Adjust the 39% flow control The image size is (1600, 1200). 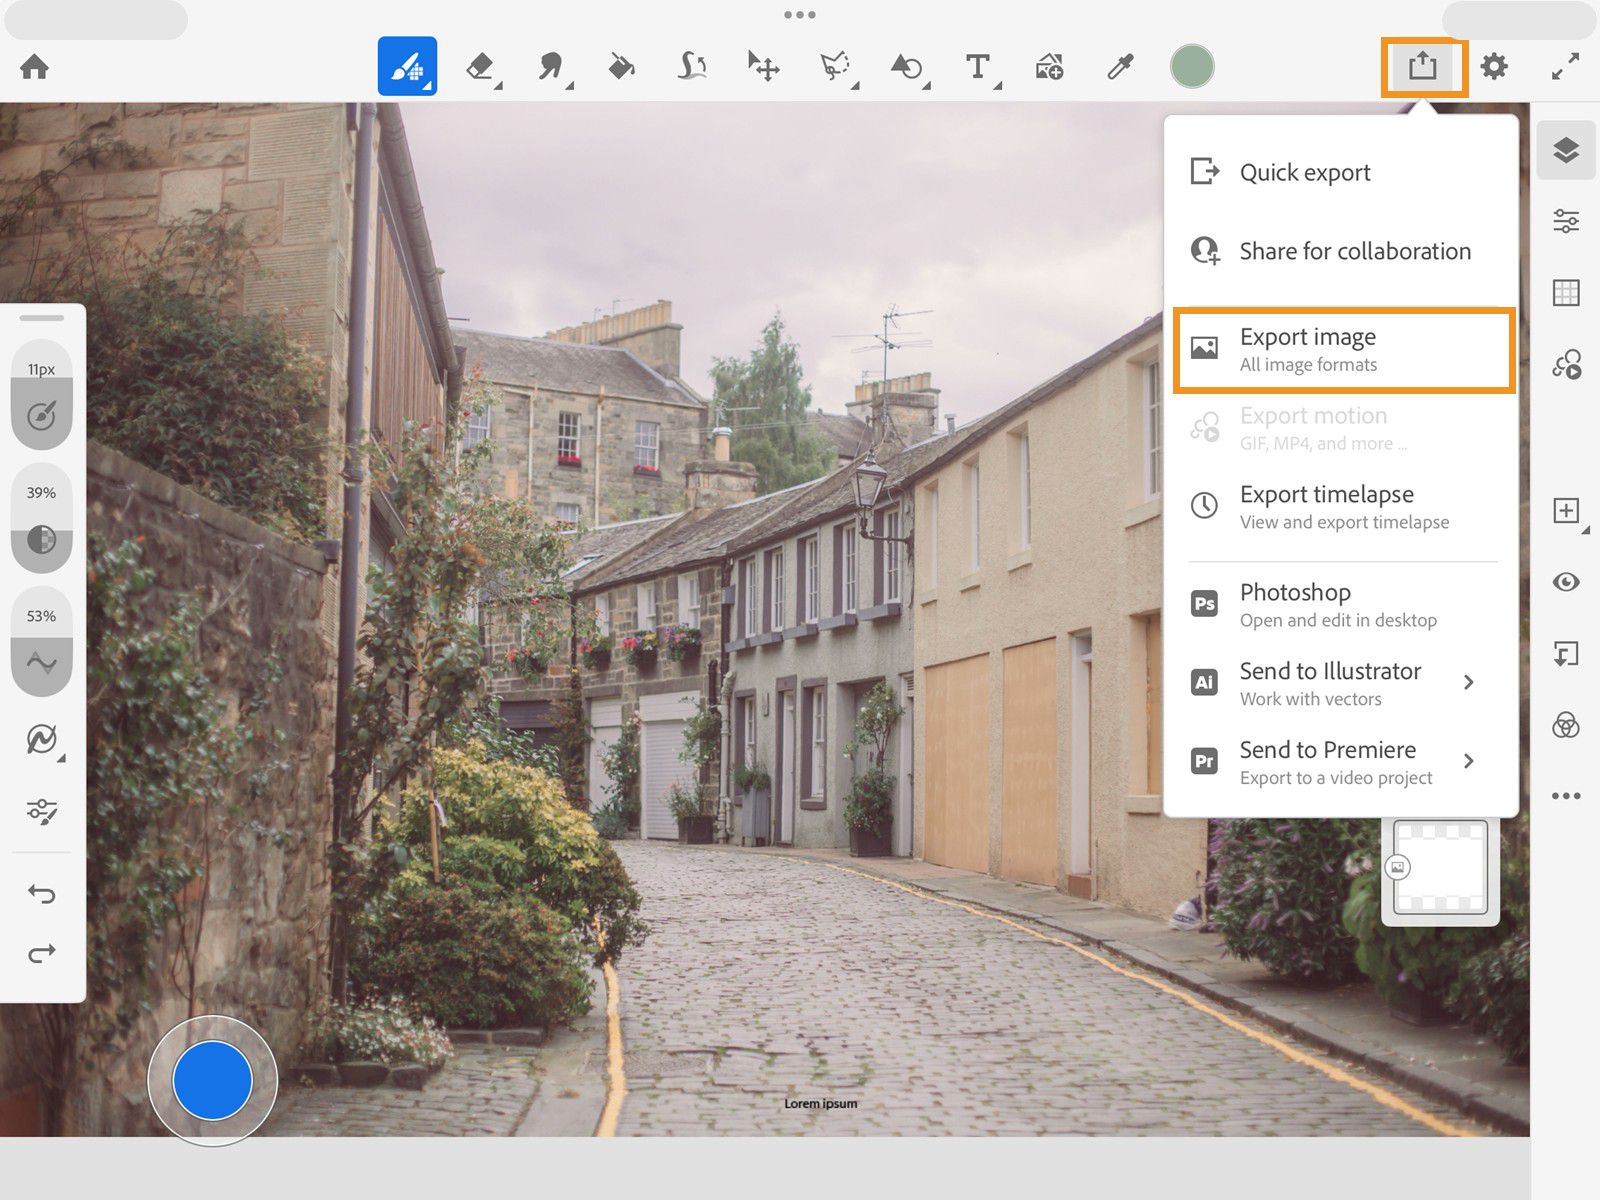(42, 519)
